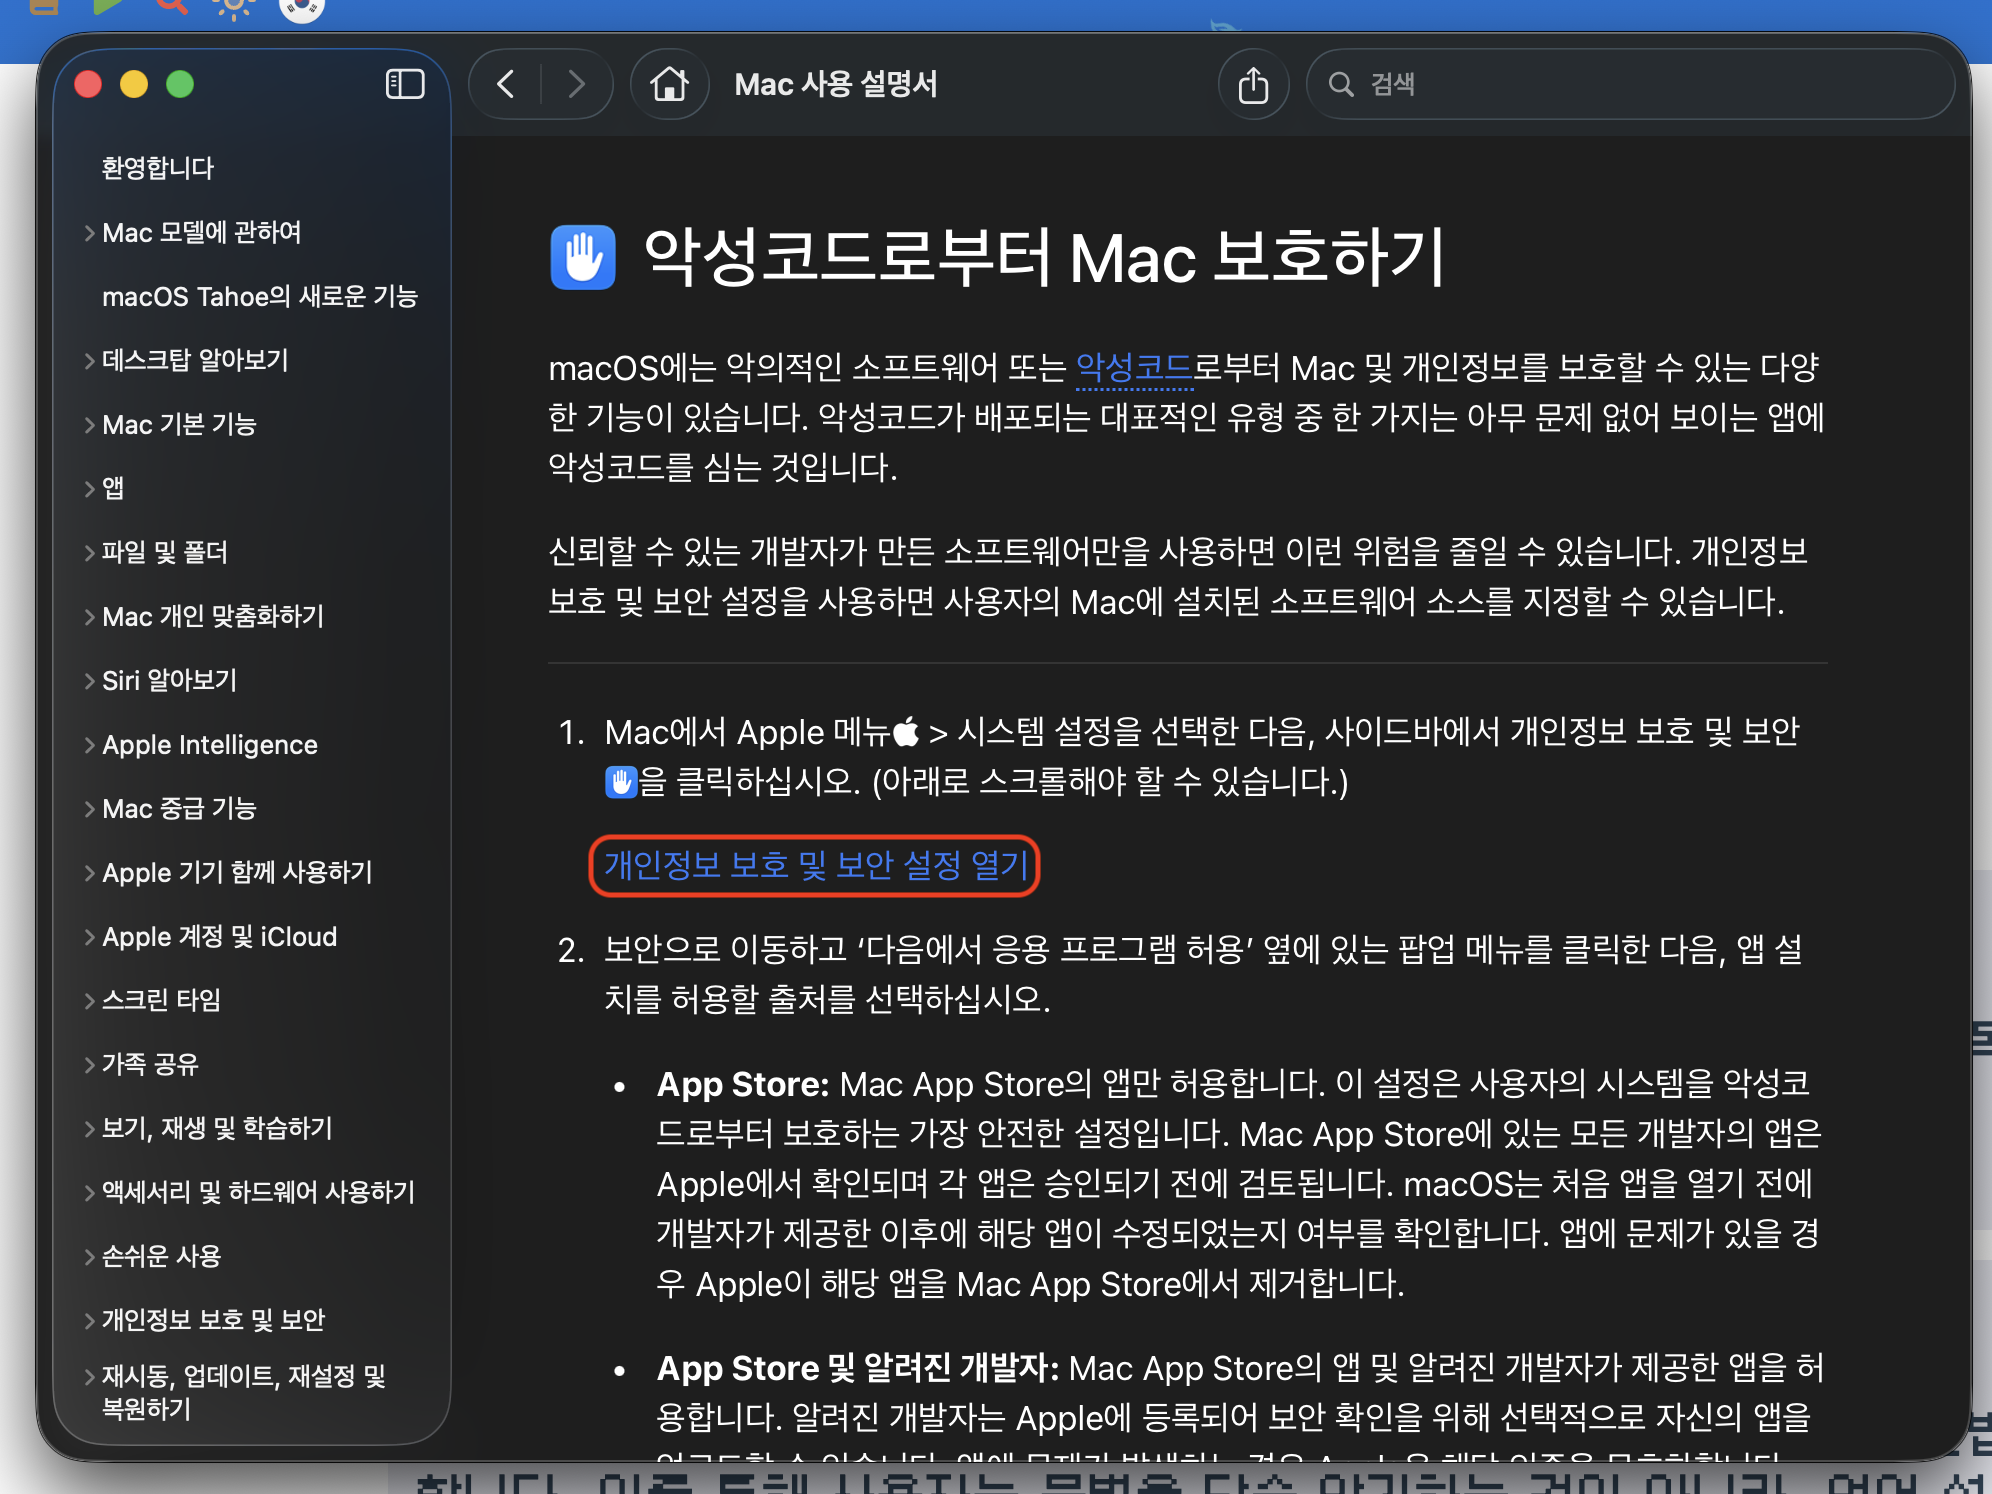Viewport: 1992px width, 1494px height.
Task: Open Apple 기기 함께 사용하기 topic
Action: click(237, 872)
